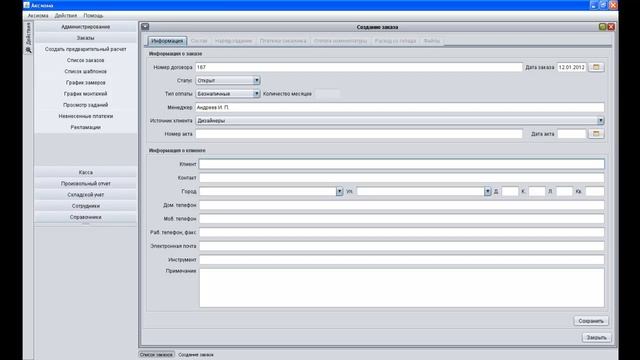640x360 pixels.
Task: Open Список заказов in sidebar
Action: (x=86, y=60)
